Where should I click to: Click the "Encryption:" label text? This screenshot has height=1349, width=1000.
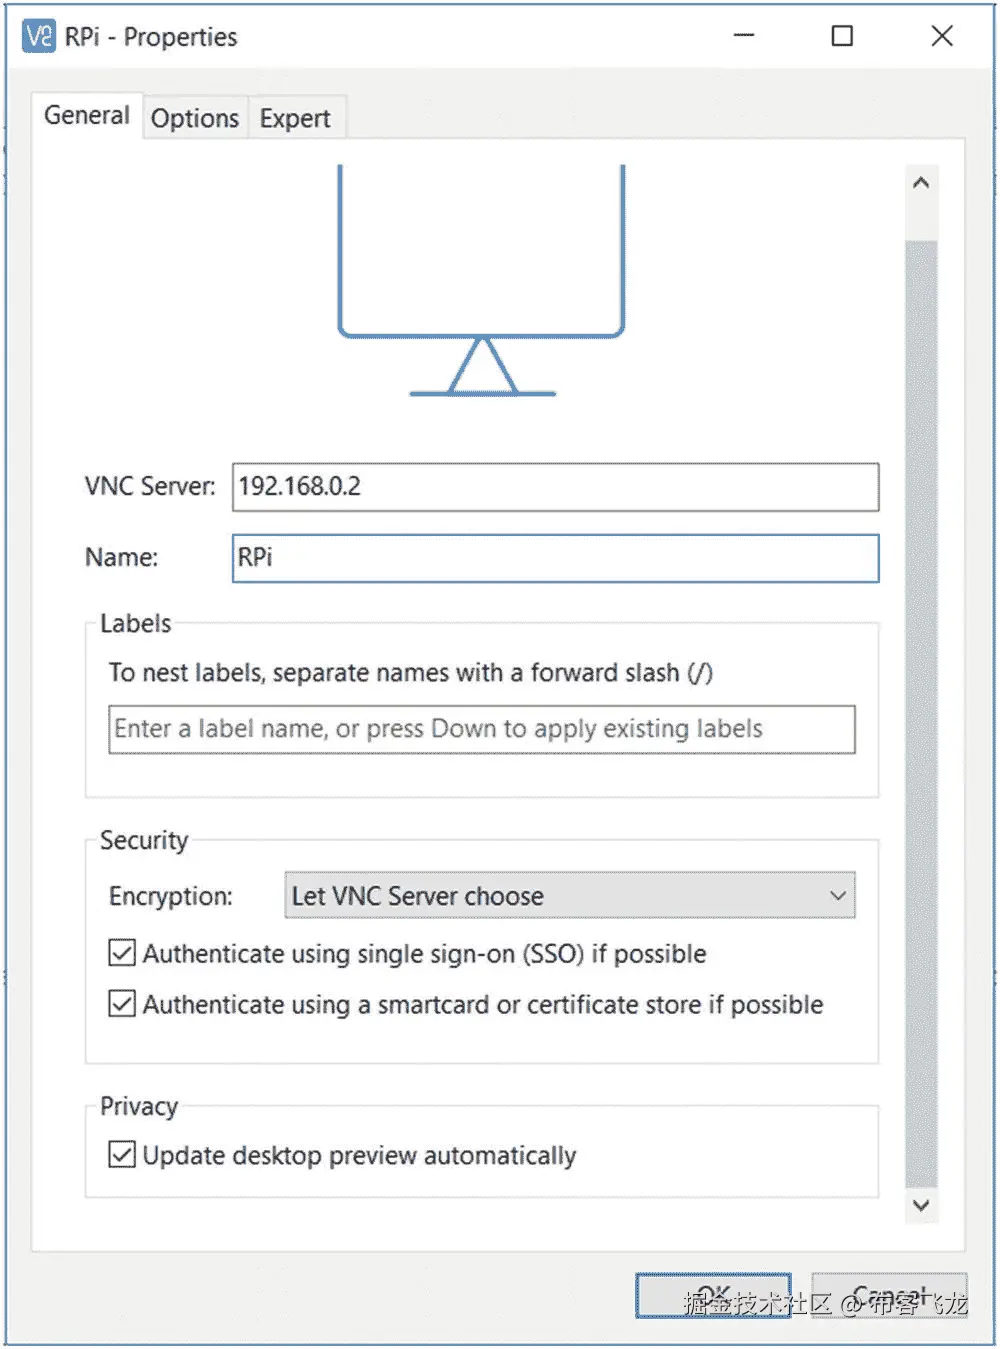[171, 896]
